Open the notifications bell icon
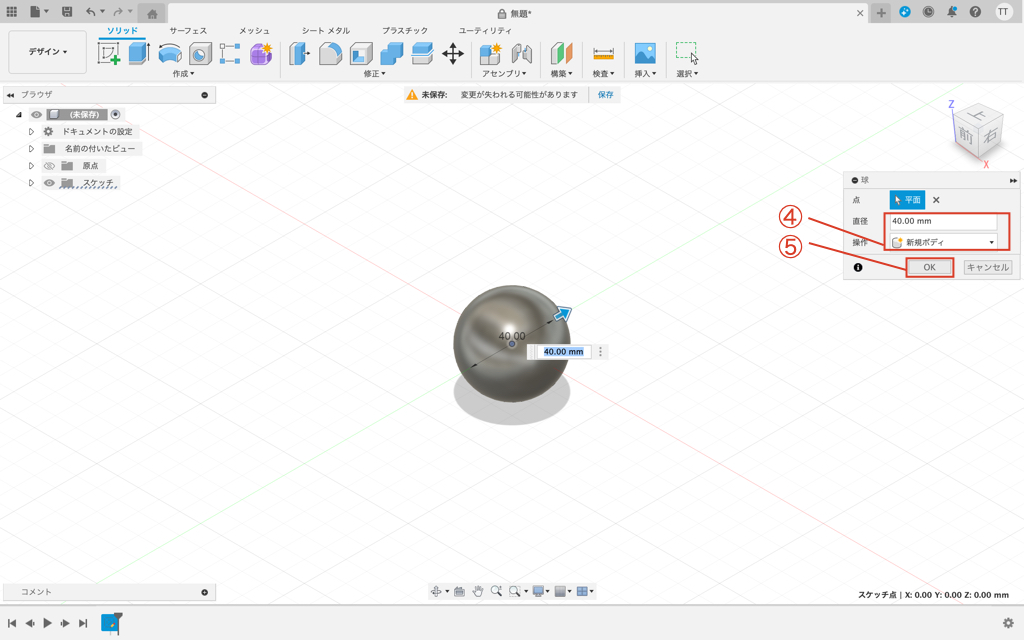The height and width of the screenshot is (640, 1024). pyautogui.click(x=952, y=12)
